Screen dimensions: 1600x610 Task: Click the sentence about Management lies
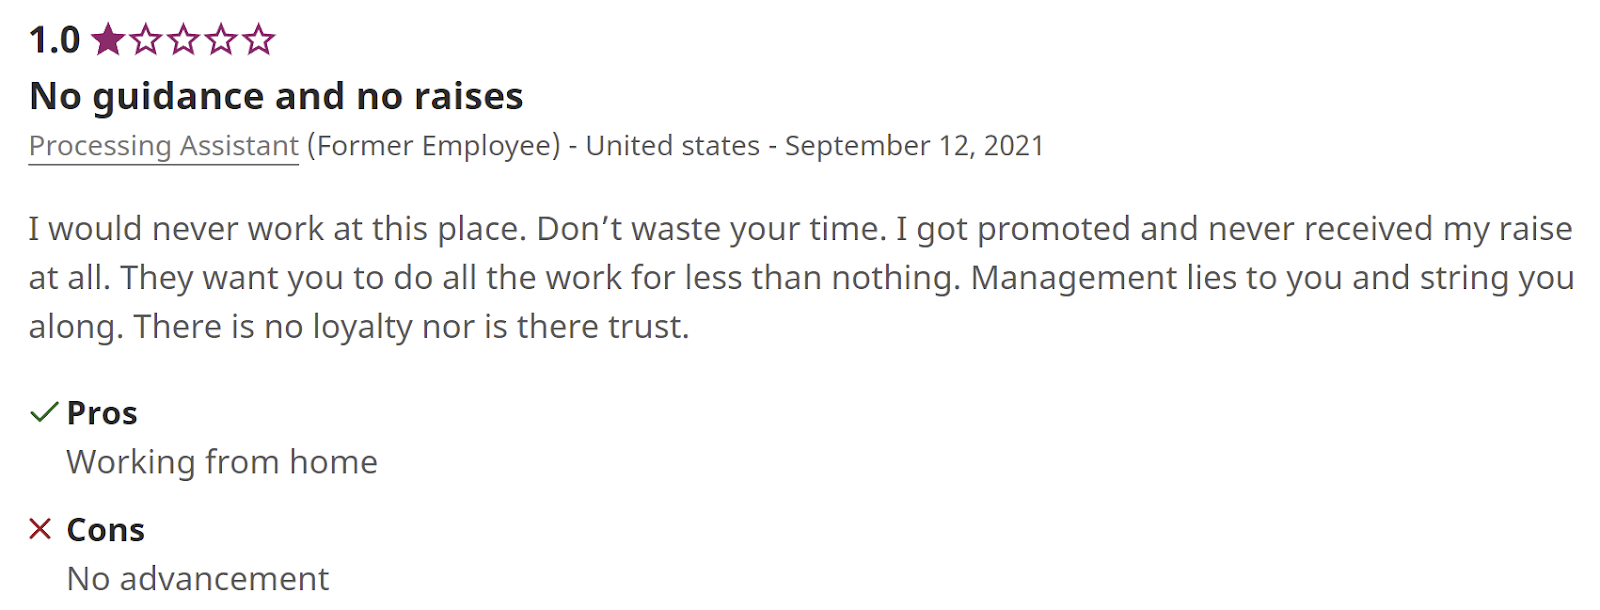pyautogui.click(x=1270, y=278)
